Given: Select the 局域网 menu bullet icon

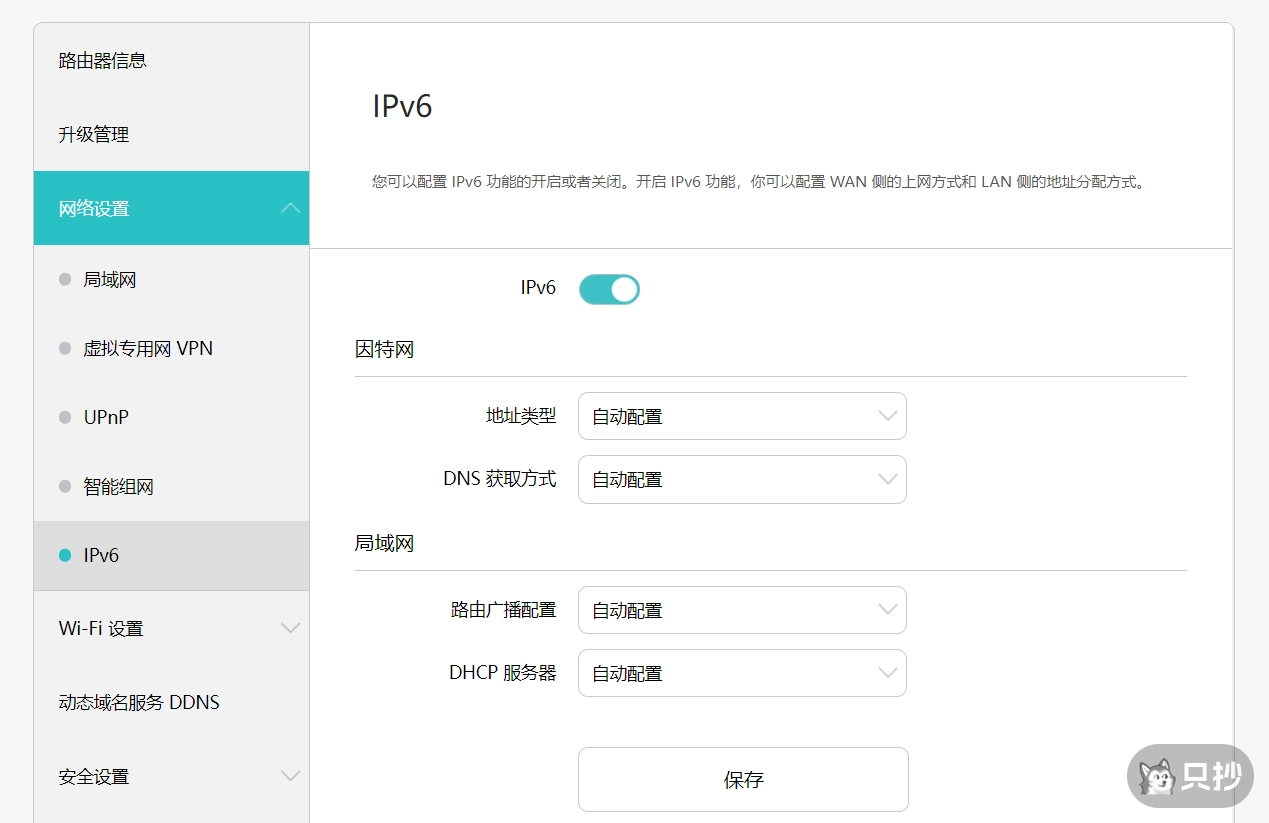Looking at the screenshot, I should coord(63,279).
